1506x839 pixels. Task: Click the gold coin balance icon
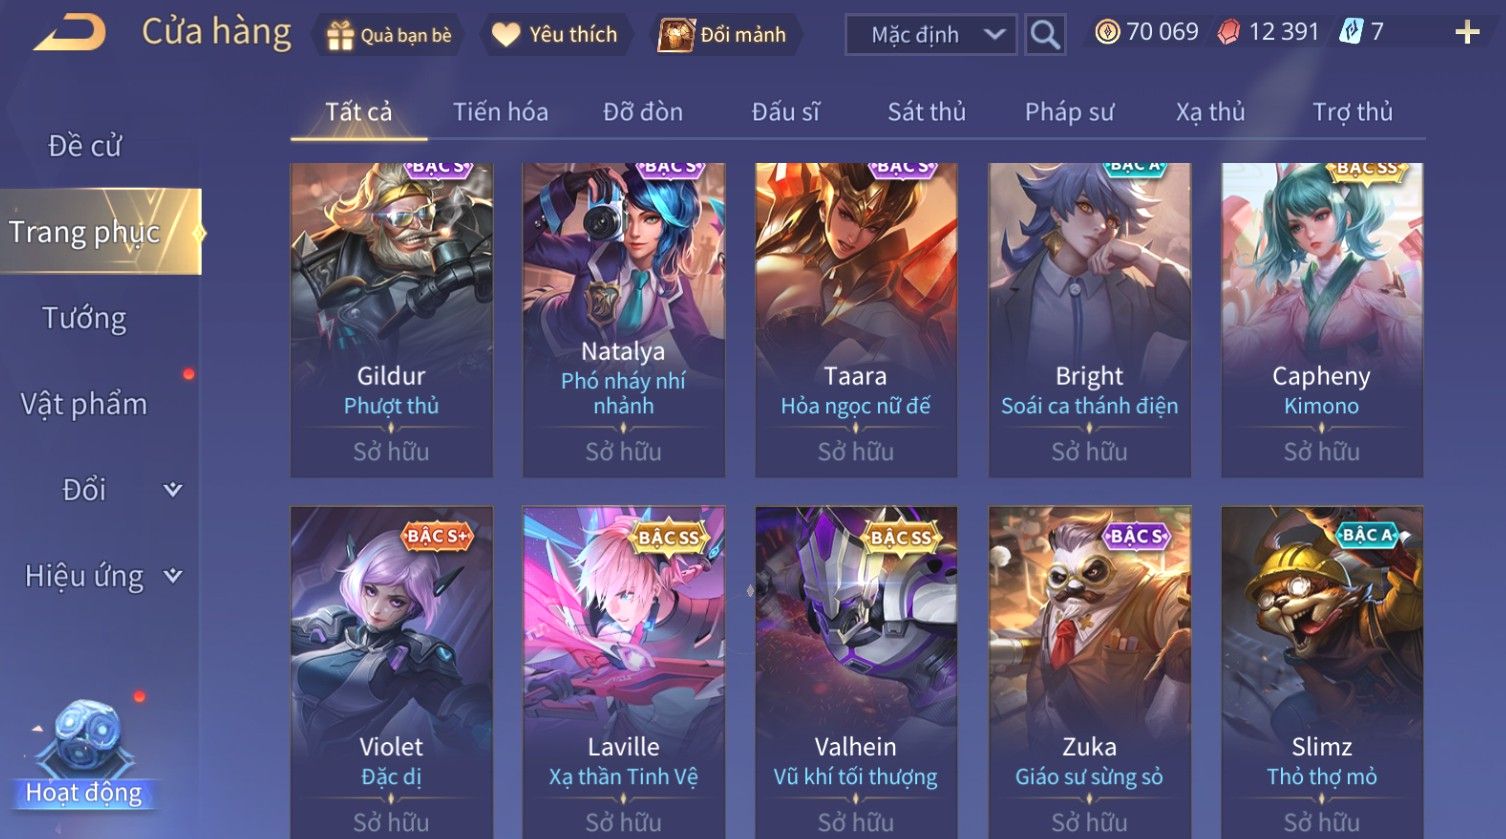(1107, 32)
